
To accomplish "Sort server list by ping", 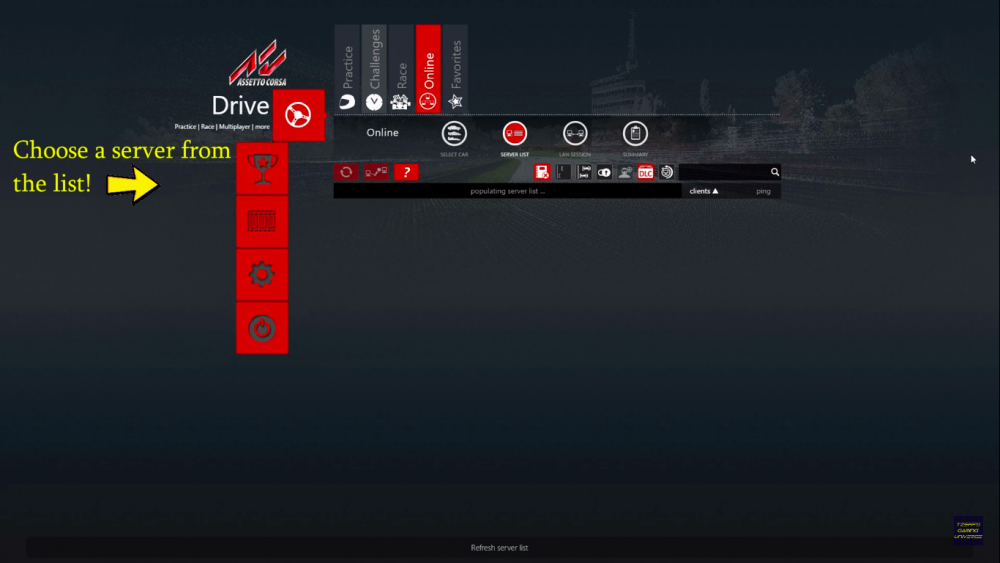I will [763, 191].
